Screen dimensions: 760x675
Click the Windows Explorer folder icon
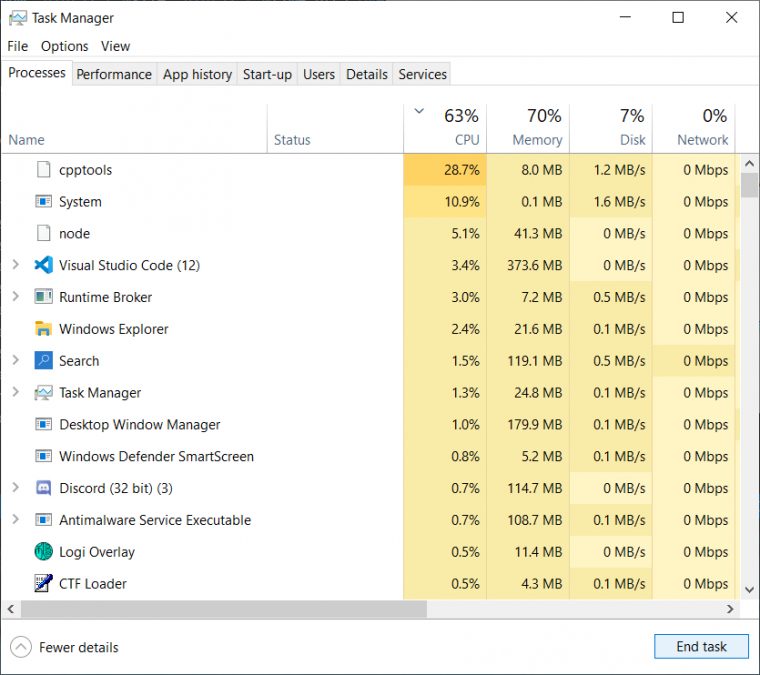44,329
